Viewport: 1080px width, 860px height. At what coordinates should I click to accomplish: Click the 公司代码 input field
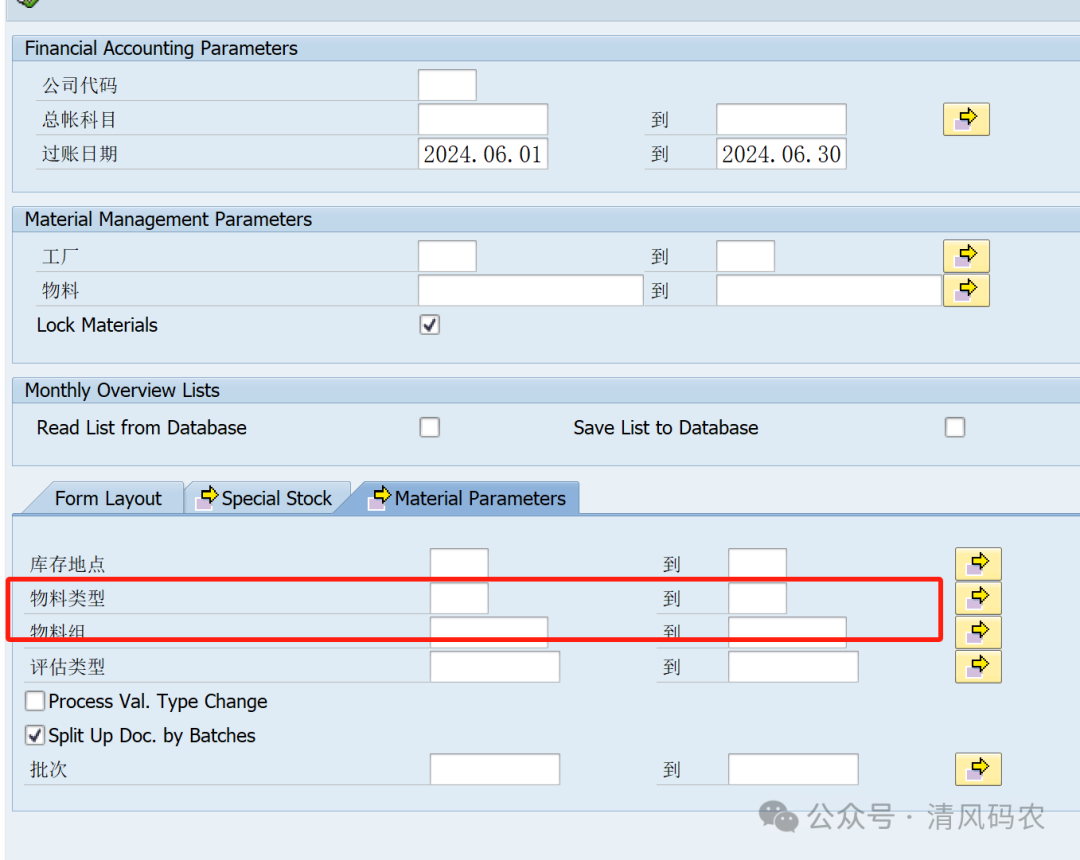point(447,85)
